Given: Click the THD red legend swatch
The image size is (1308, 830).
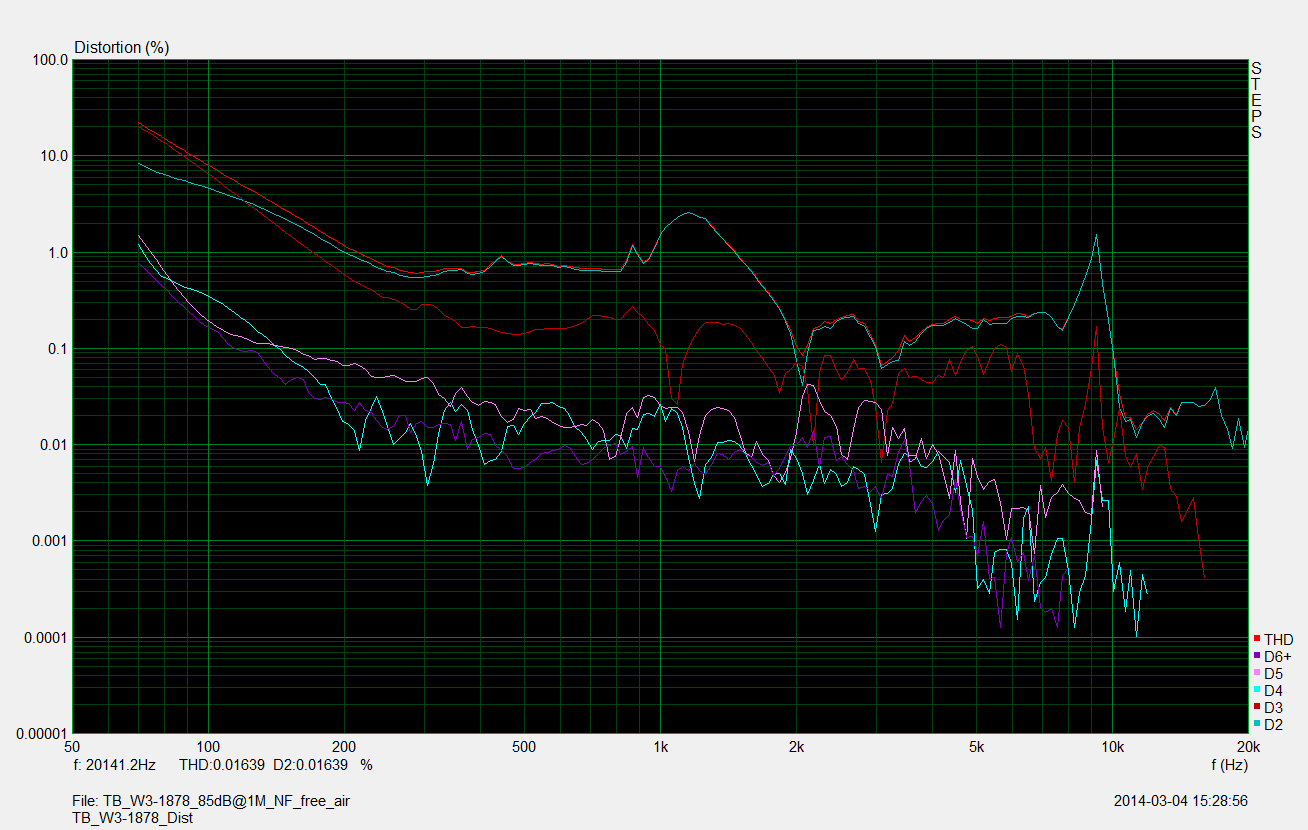Looking at the screenshot, I should 1256,639.
